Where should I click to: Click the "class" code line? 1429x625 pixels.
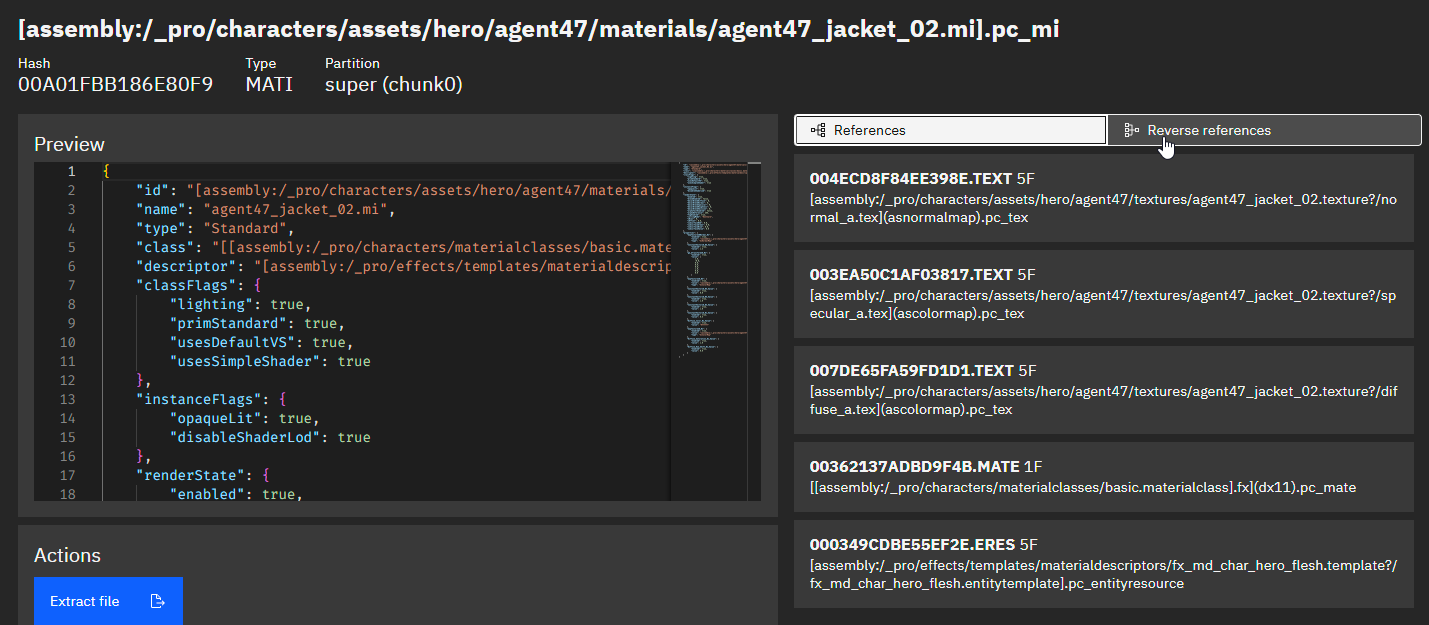403,247
